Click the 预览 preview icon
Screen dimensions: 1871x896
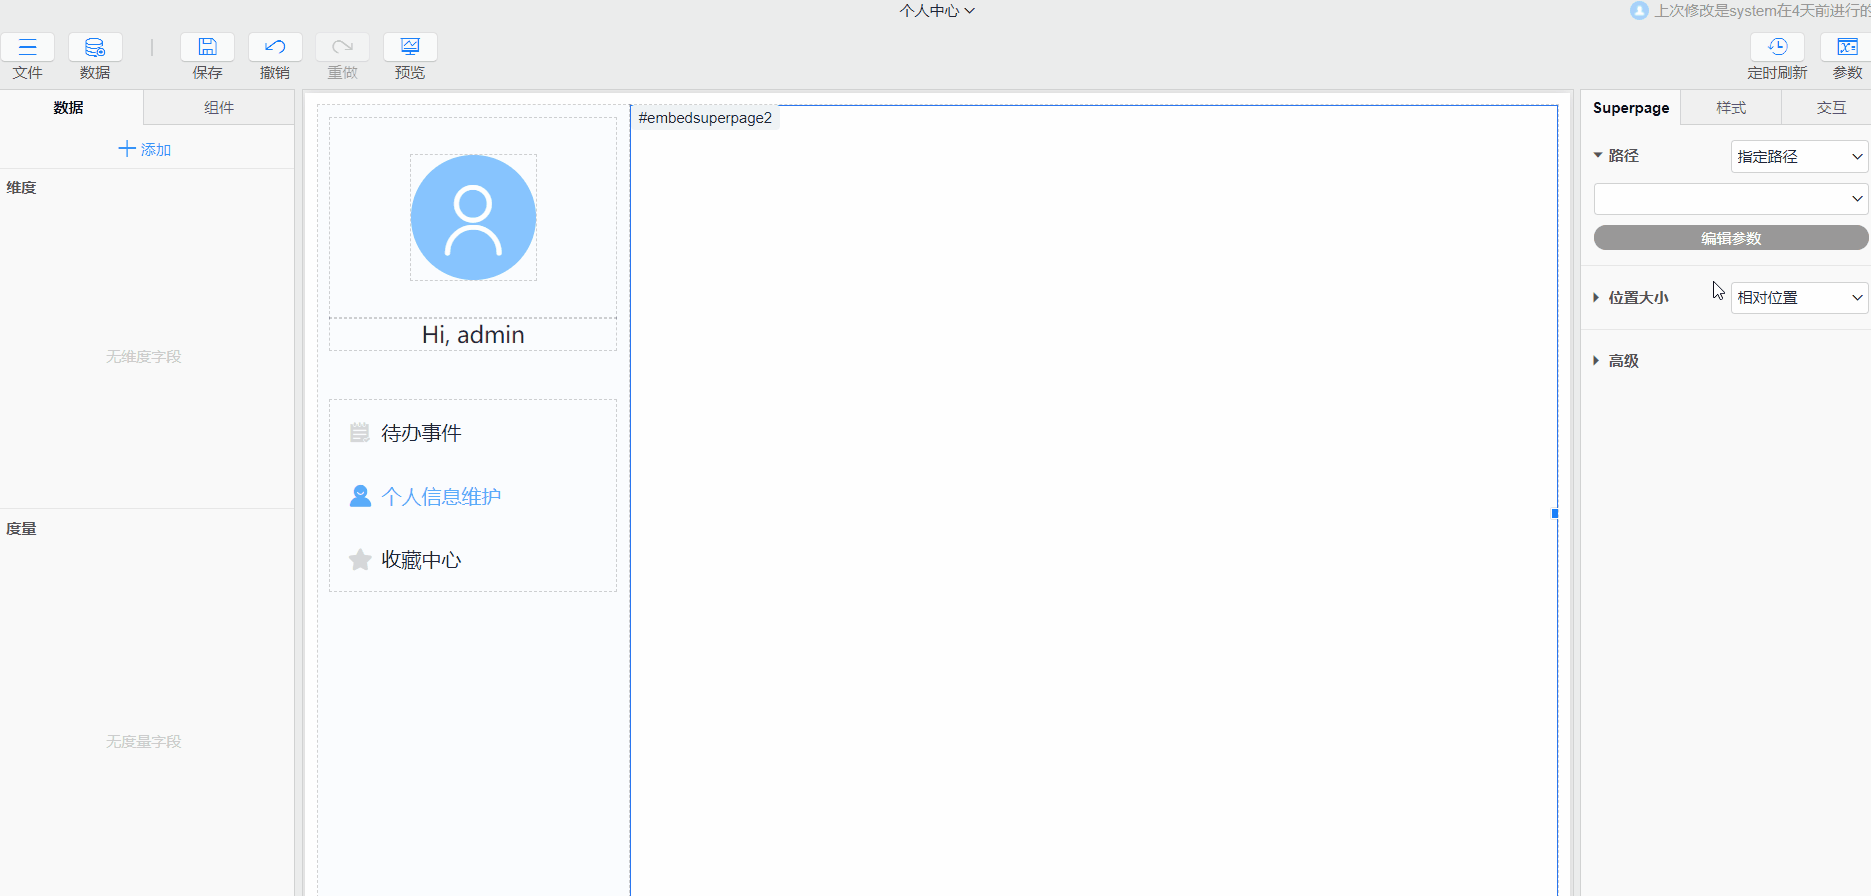tap(410, 47)
